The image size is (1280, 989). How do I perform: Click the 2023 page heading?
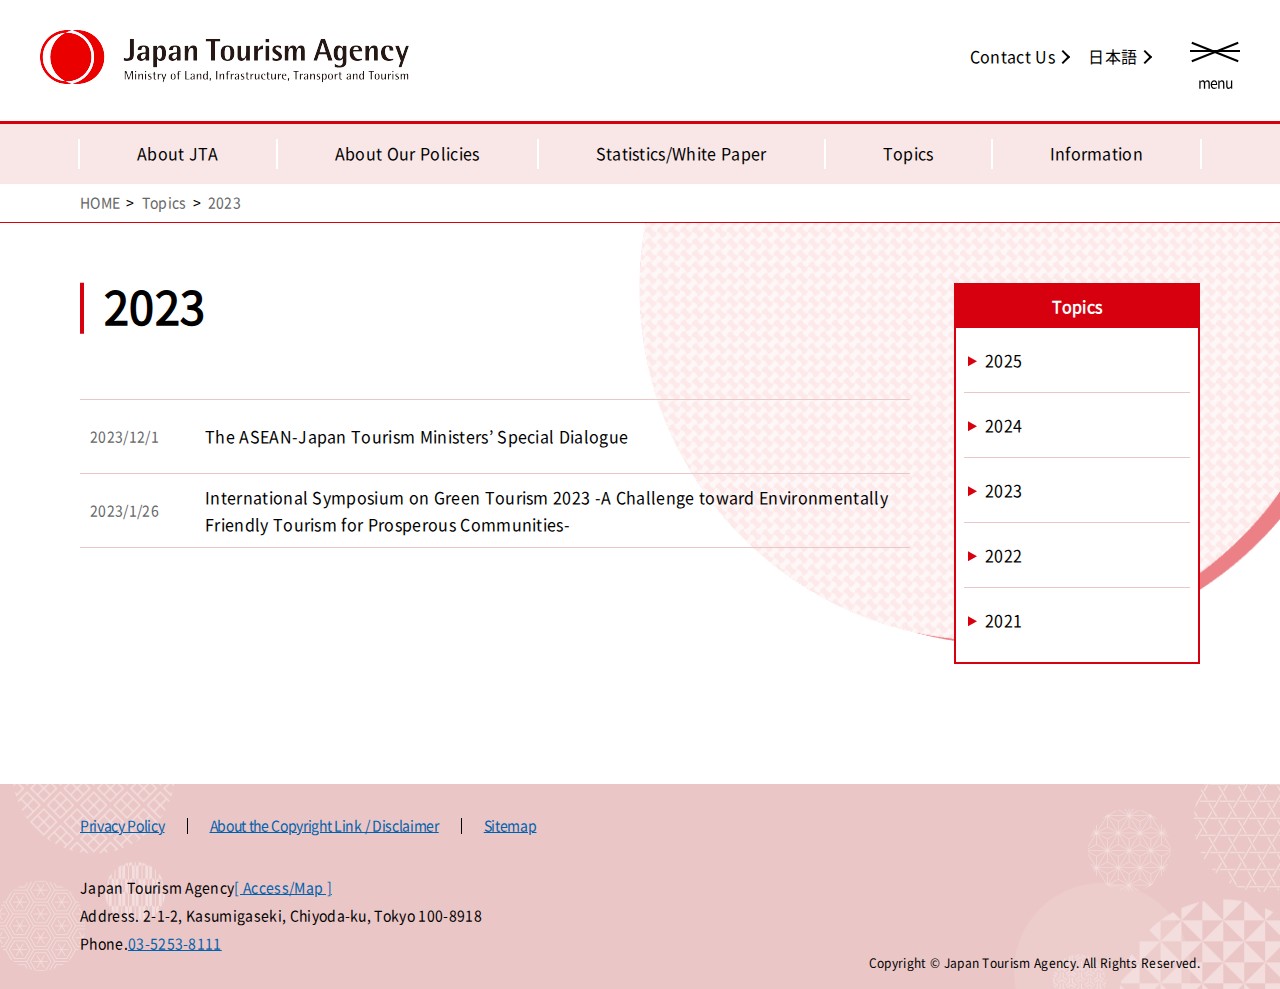[x=154, y=308]
